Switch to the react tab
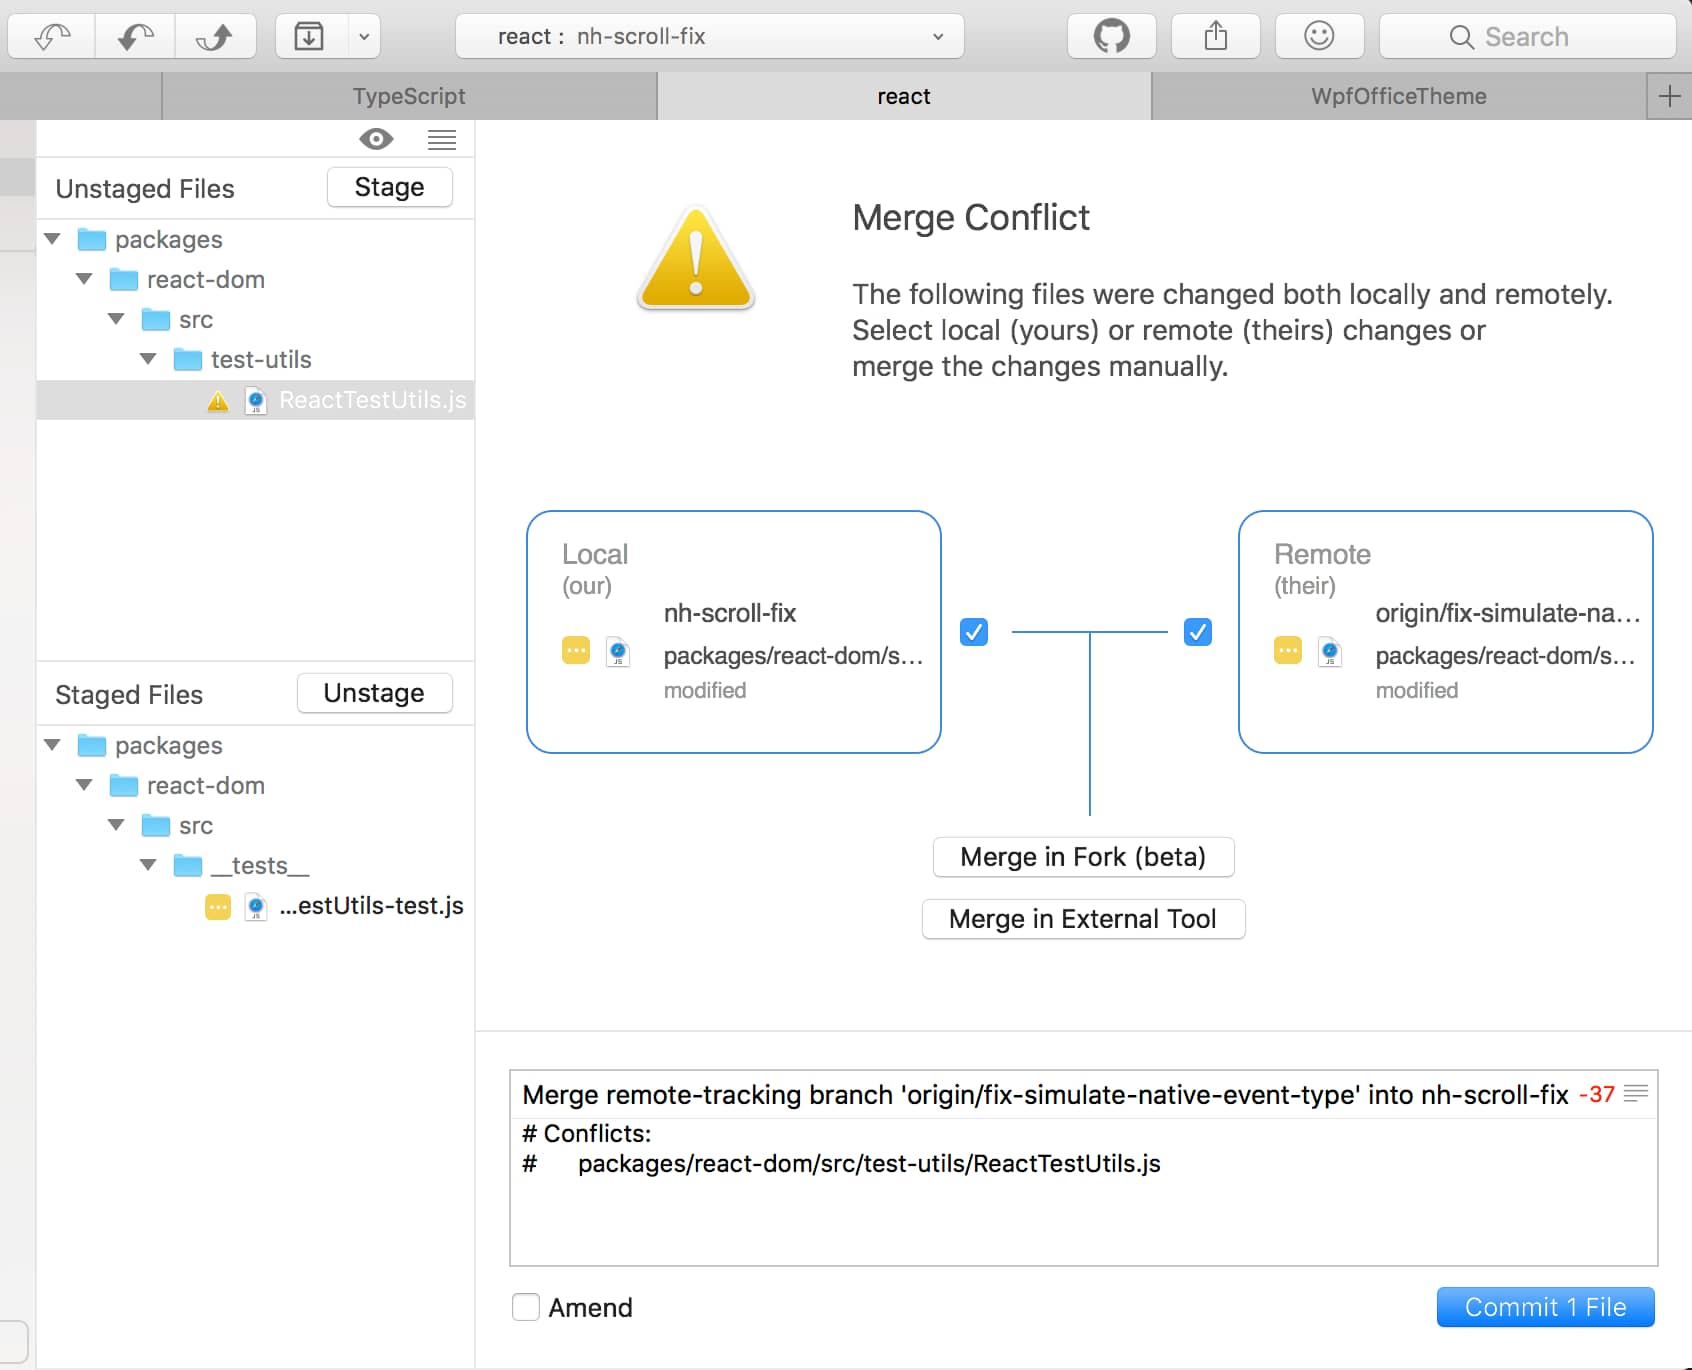 click(904, 96)
